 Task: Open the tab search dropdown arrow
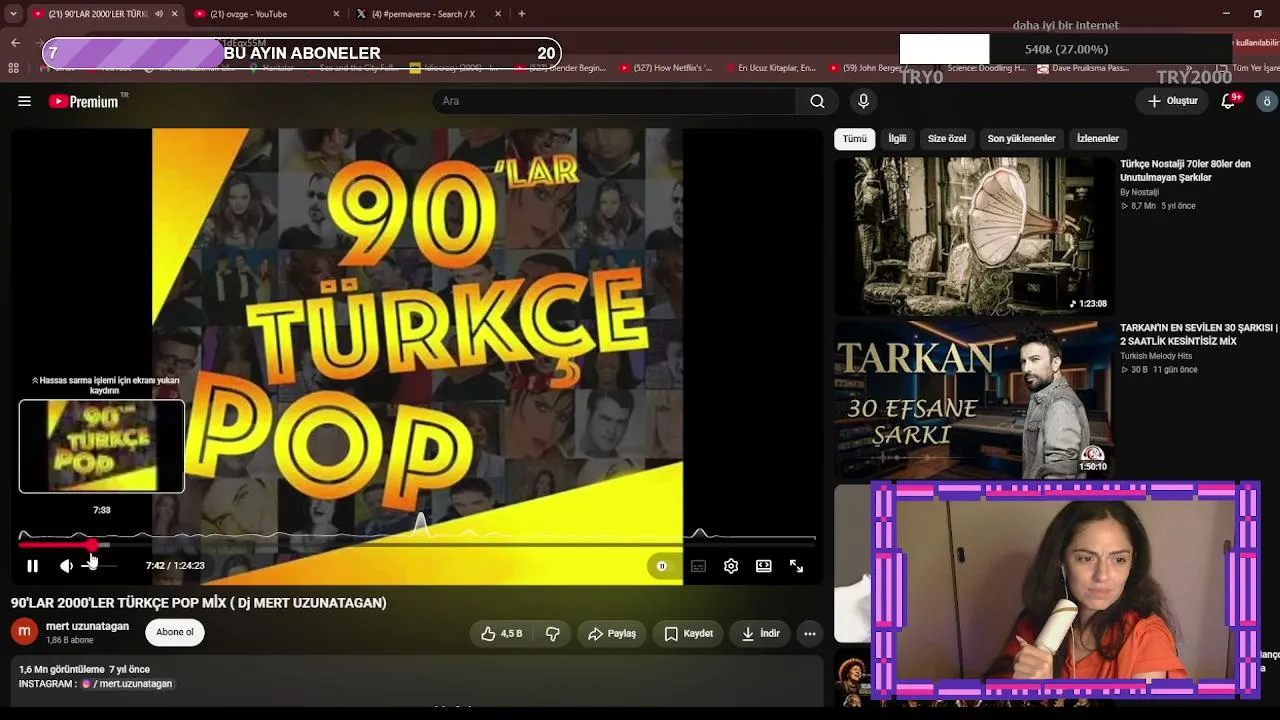point(13,14)
